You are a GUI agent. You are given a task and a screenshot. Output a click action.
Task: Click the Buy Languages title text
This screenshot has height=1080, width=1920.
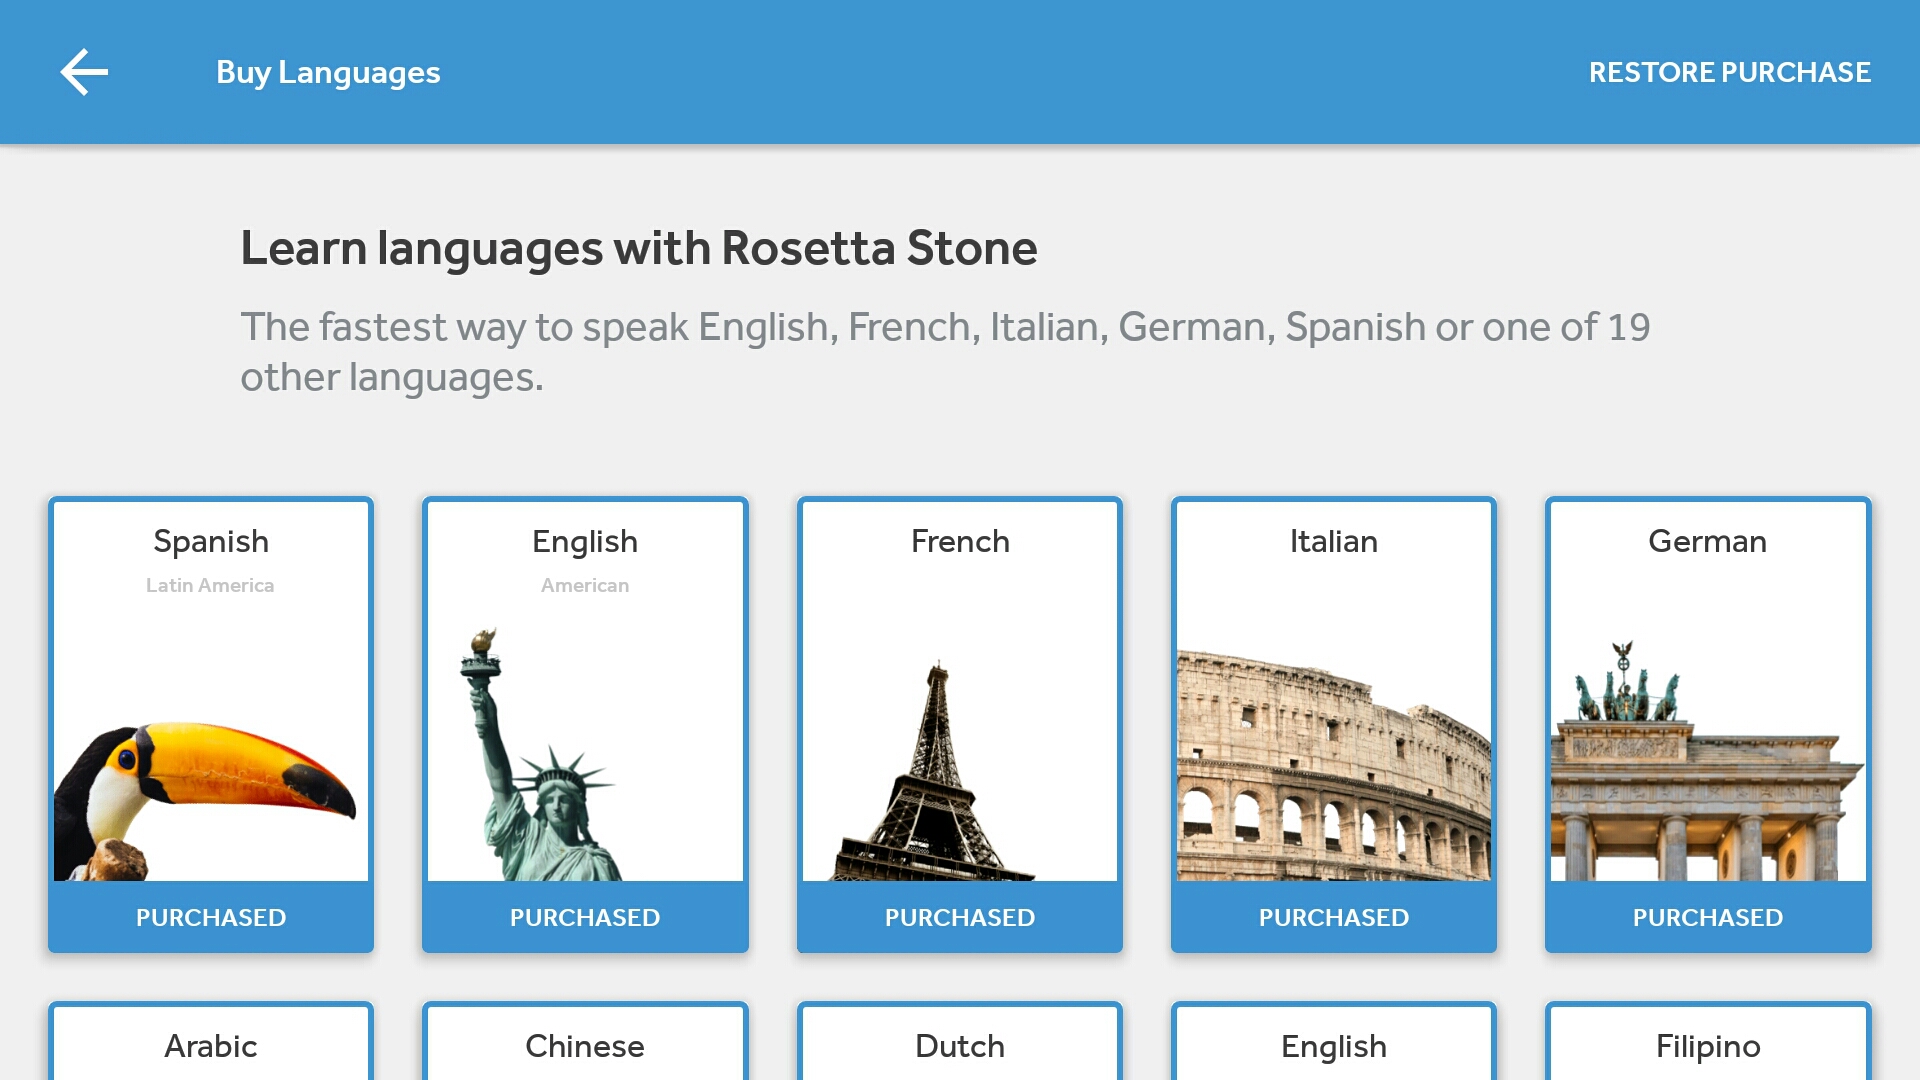[x=328, y=71]
